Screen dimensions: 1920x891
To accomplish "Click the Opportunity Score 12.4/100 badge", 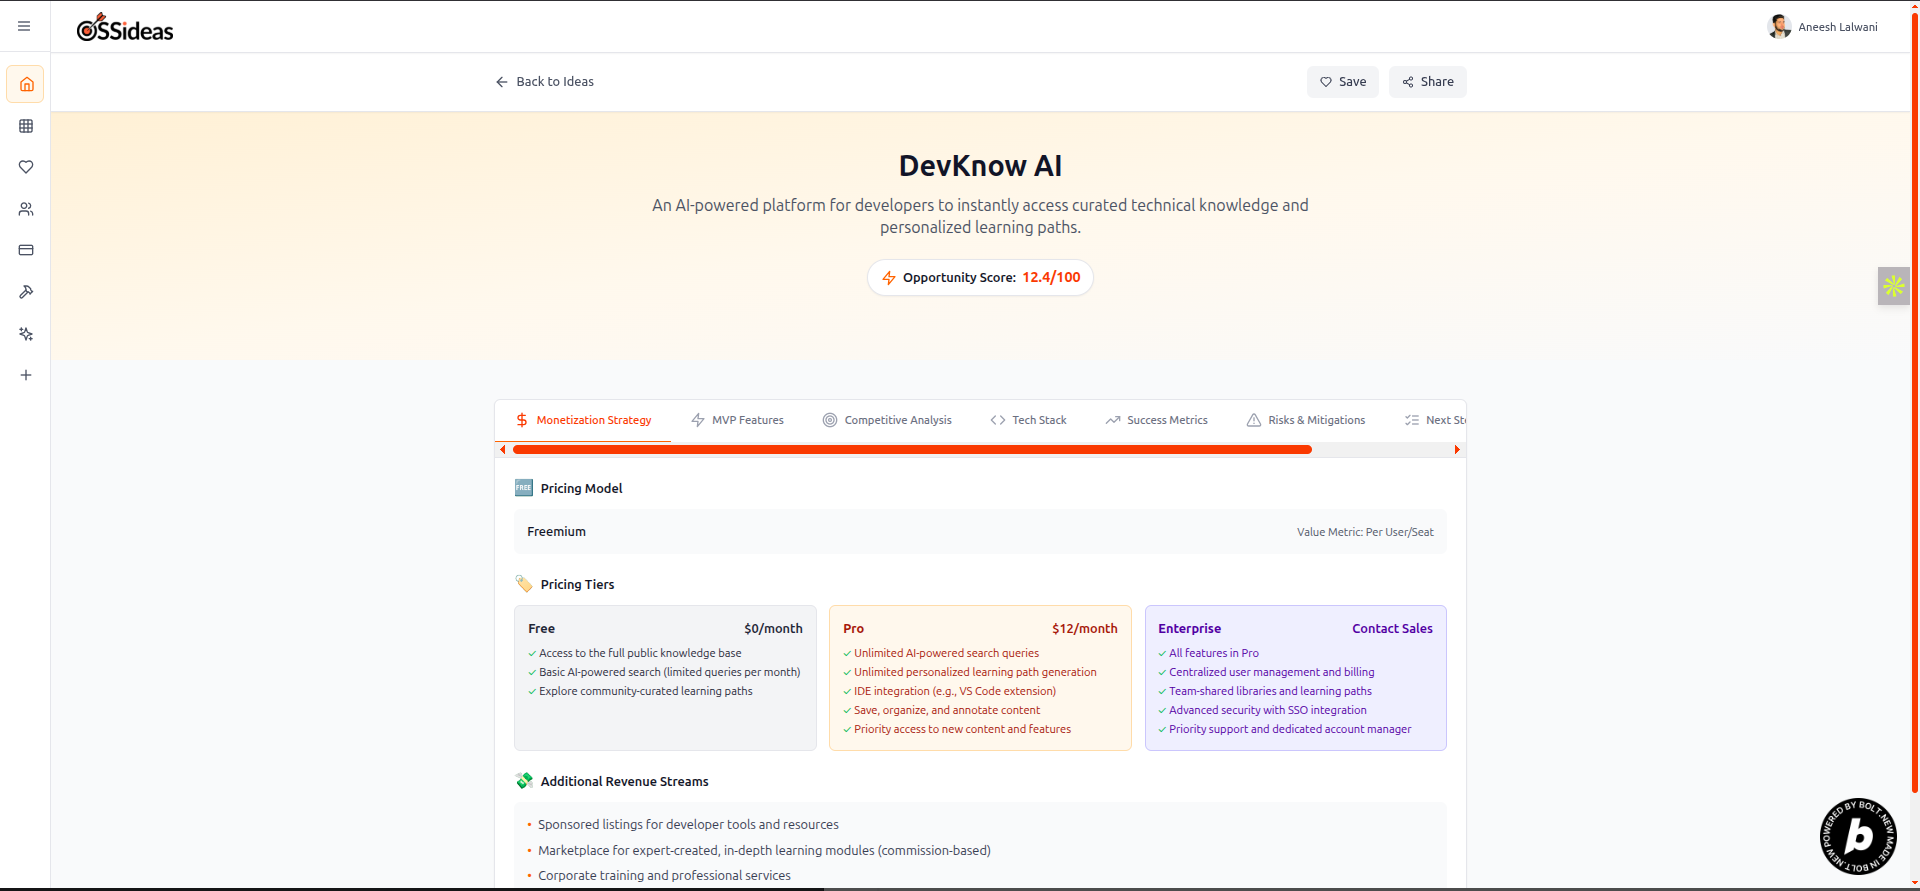I will point(980,278).
